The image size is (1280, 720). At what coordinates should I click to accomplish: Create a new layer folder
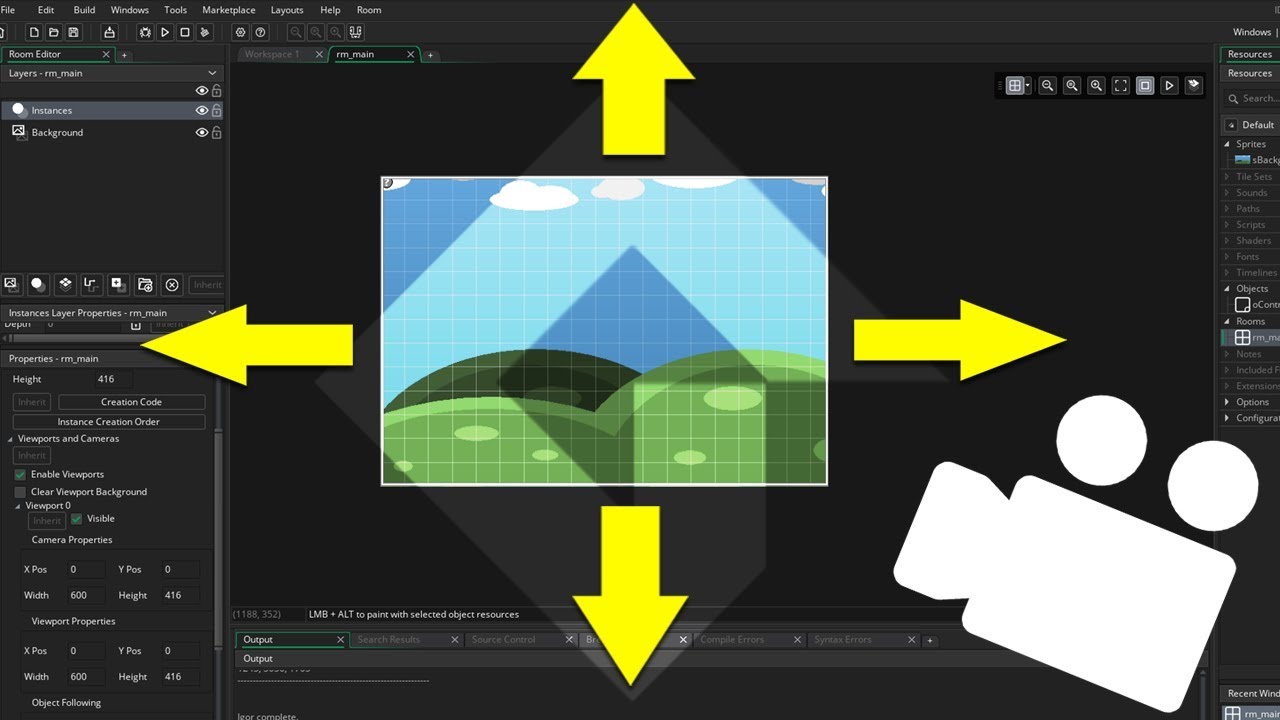coord(145,285)
